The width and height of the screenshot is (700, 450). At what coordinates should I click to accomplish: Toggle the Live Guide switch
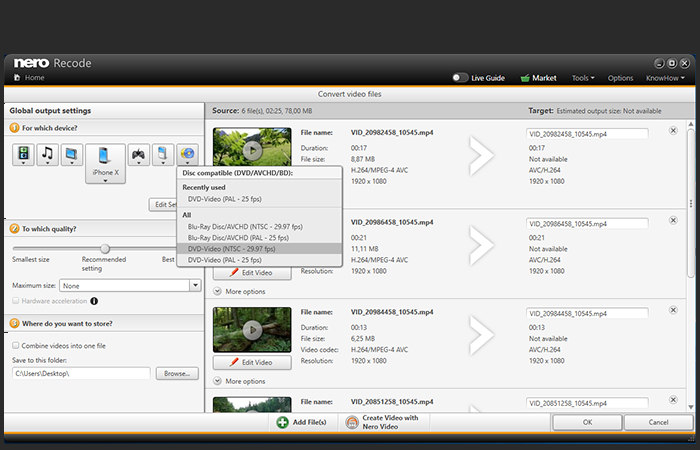click(x=460, y=77)
